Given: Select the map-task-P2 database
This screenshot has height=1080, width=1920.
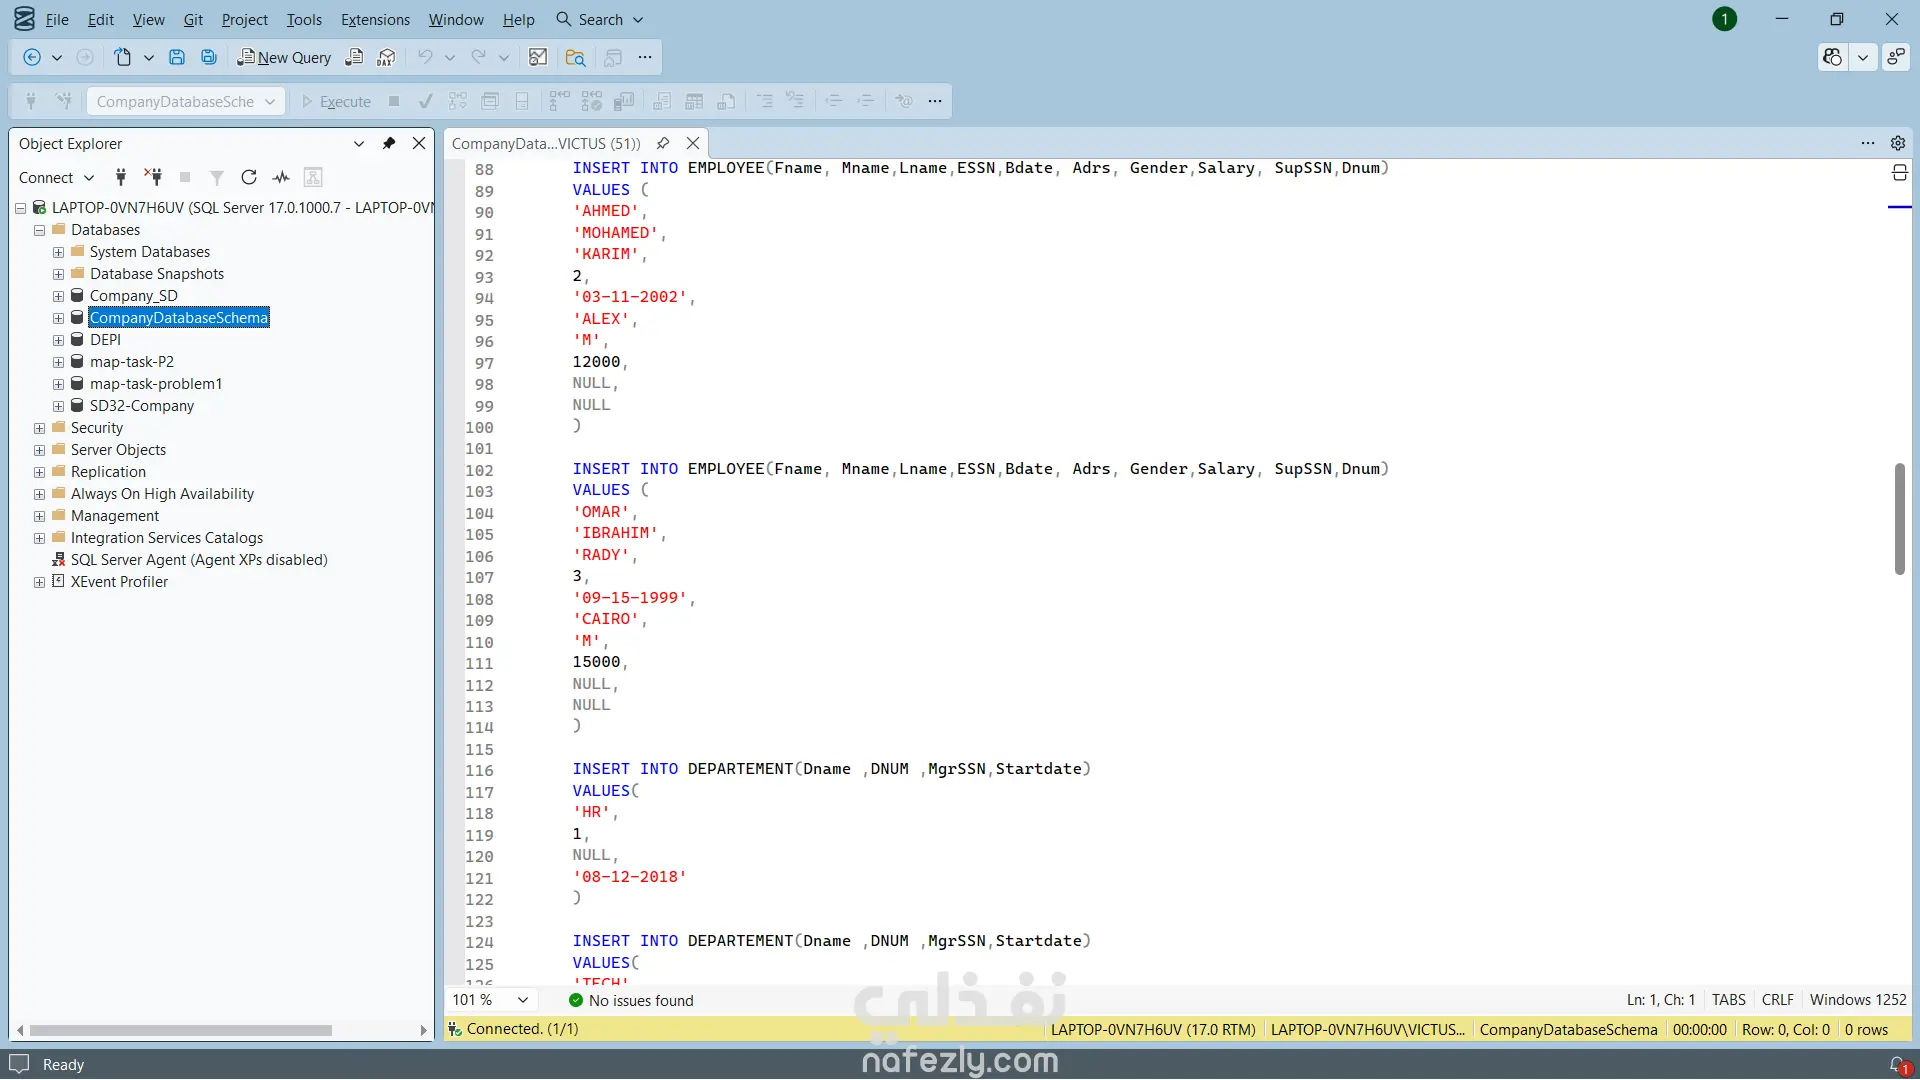Looking at the screenshot, I should coord(132,362).
